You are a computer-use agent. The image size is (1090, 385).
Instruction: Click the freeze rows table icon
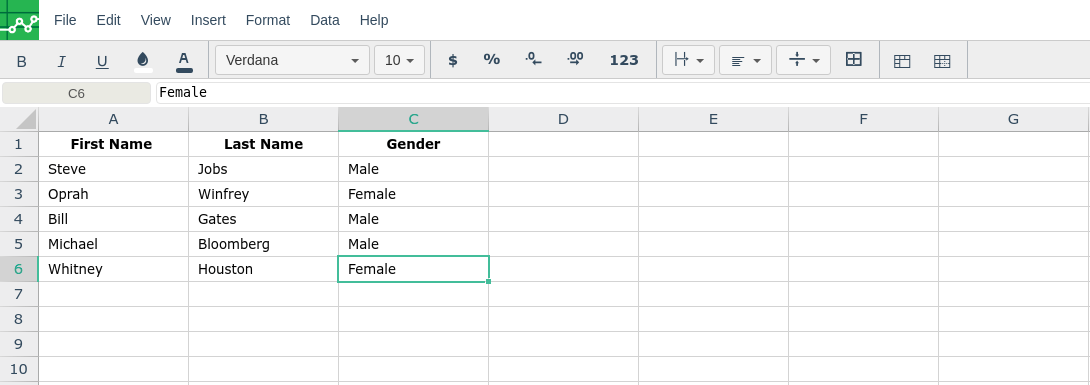[x=902, y=61]
